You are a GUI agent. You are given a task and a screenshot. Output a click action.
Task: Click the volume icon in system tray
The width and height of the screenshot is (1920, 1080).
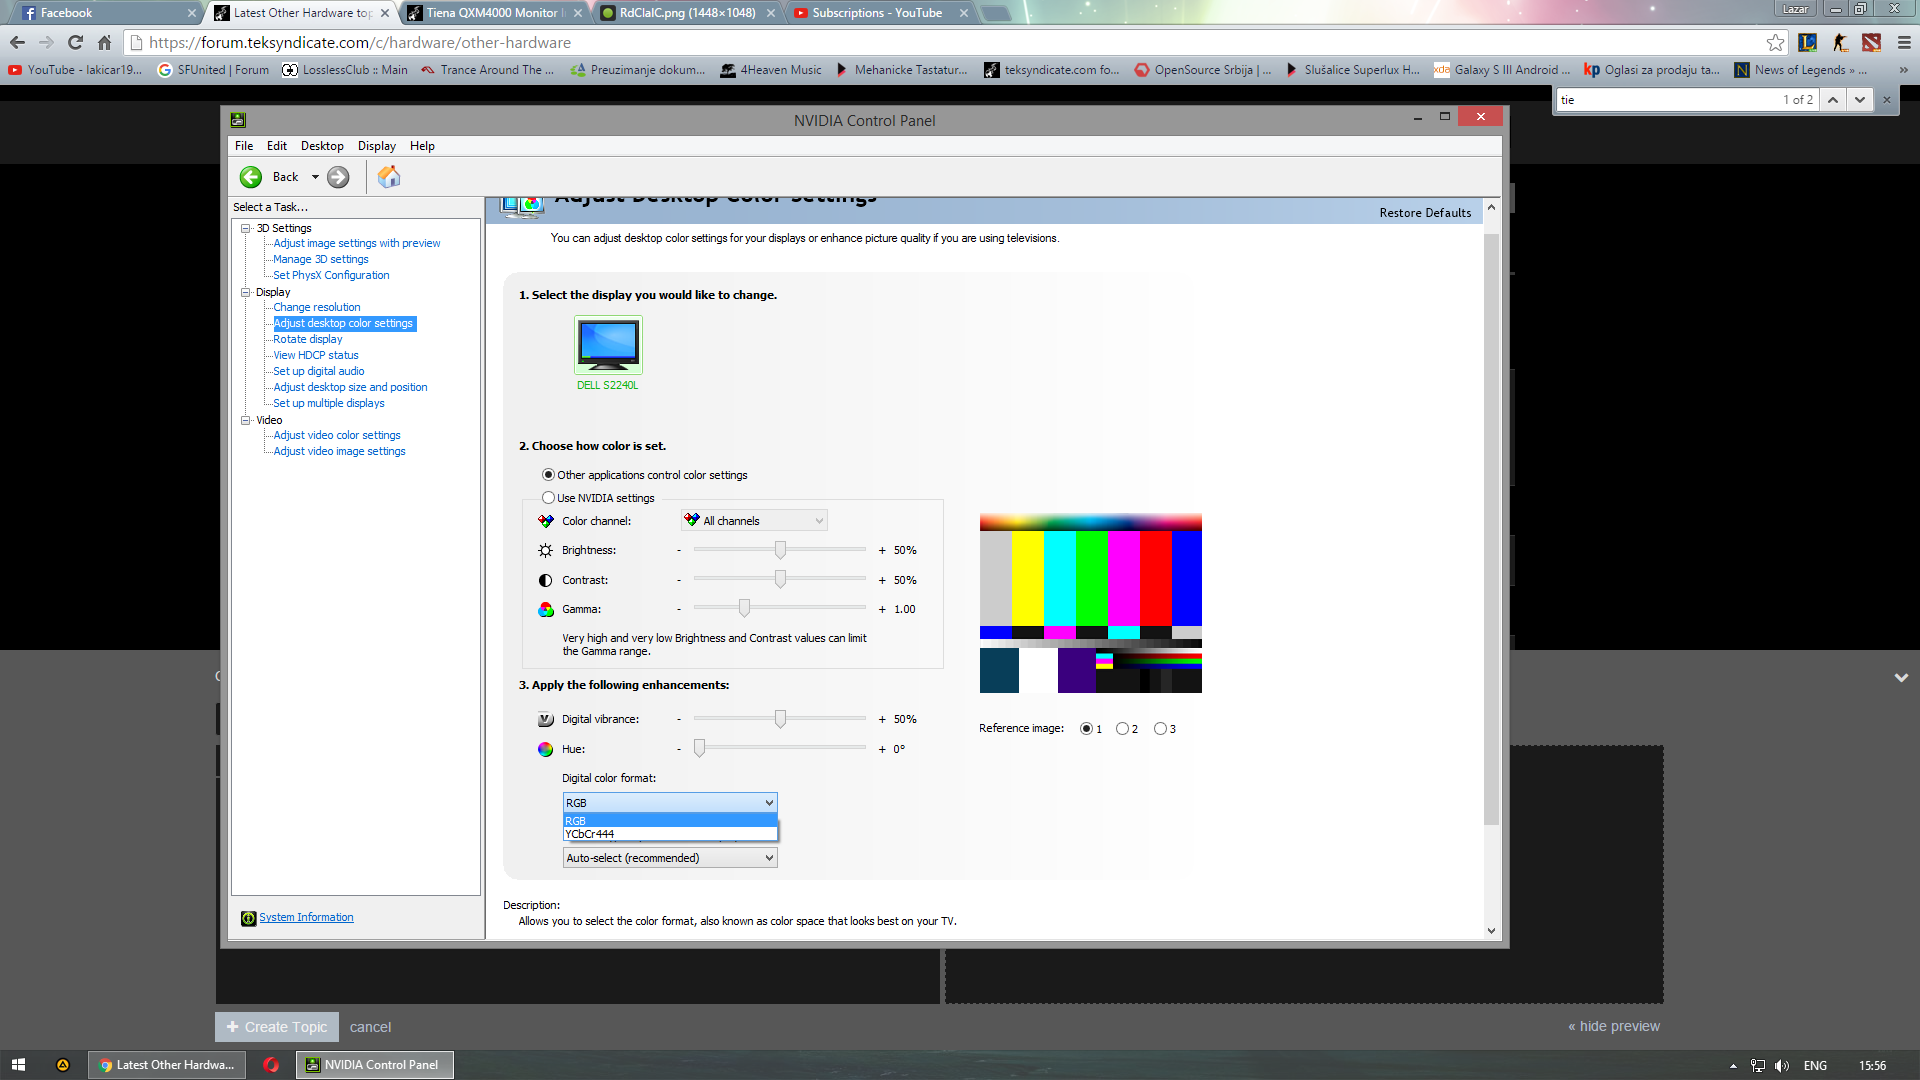click(1782, 1066)
